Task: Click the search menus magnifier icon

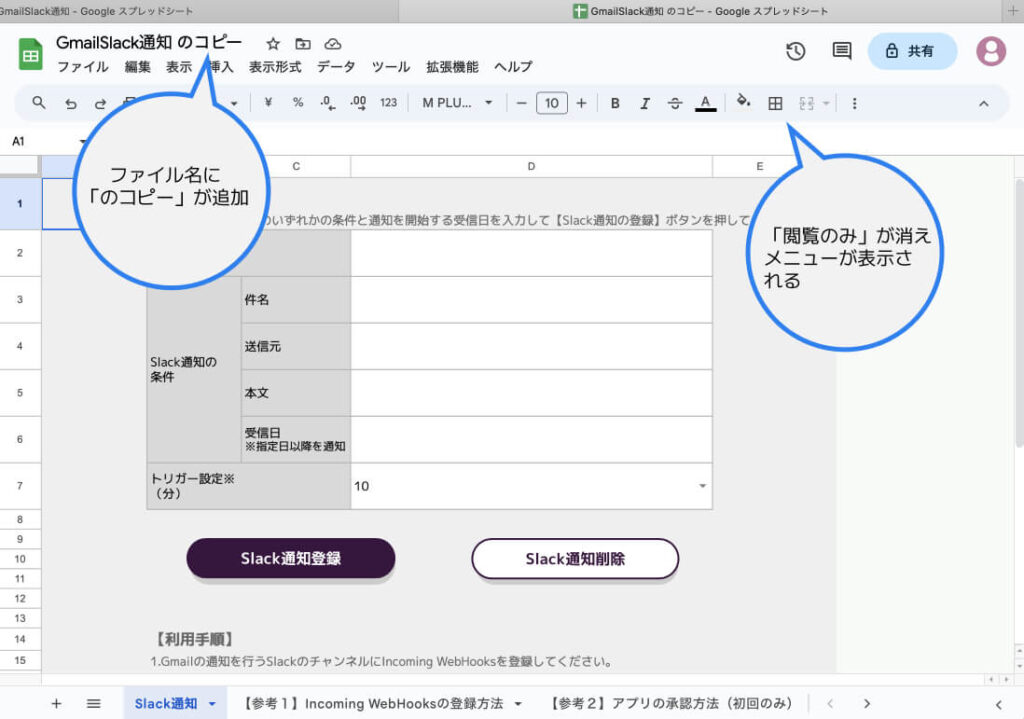Action: (39, 103)
